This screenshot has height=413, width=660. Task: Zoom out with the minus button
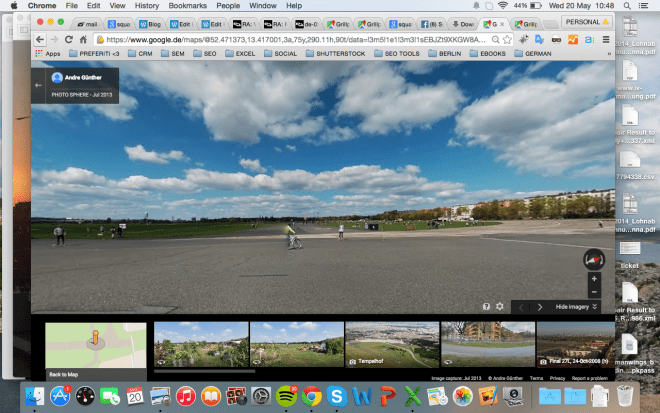click(594, 292)
